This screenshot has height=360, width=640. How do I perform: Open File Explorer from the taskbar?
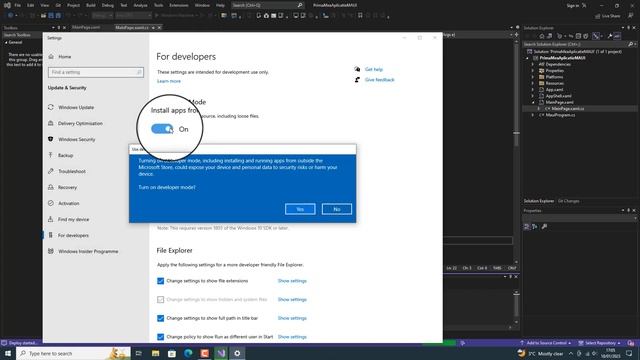156,353
